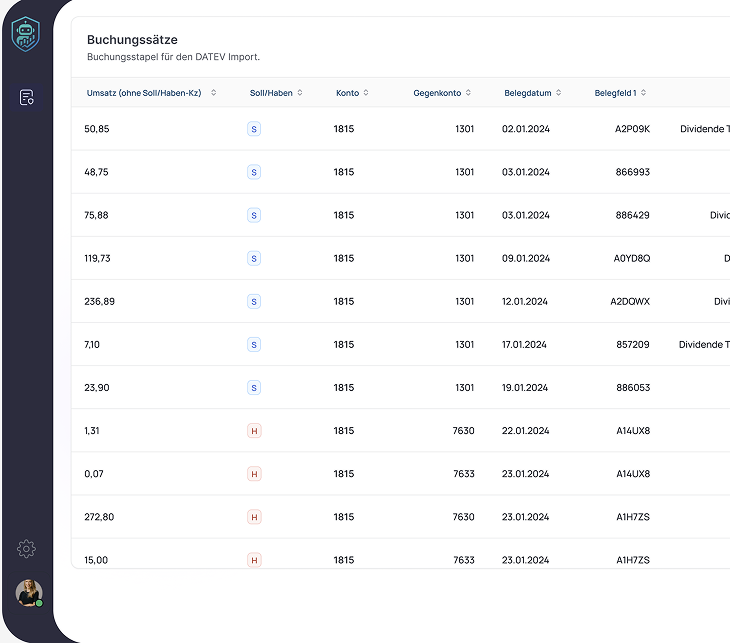The height and width of the screenshot is (643, 730).
Task: Click the date 09.01.2024 cell
Action: (x=525, y=258)
